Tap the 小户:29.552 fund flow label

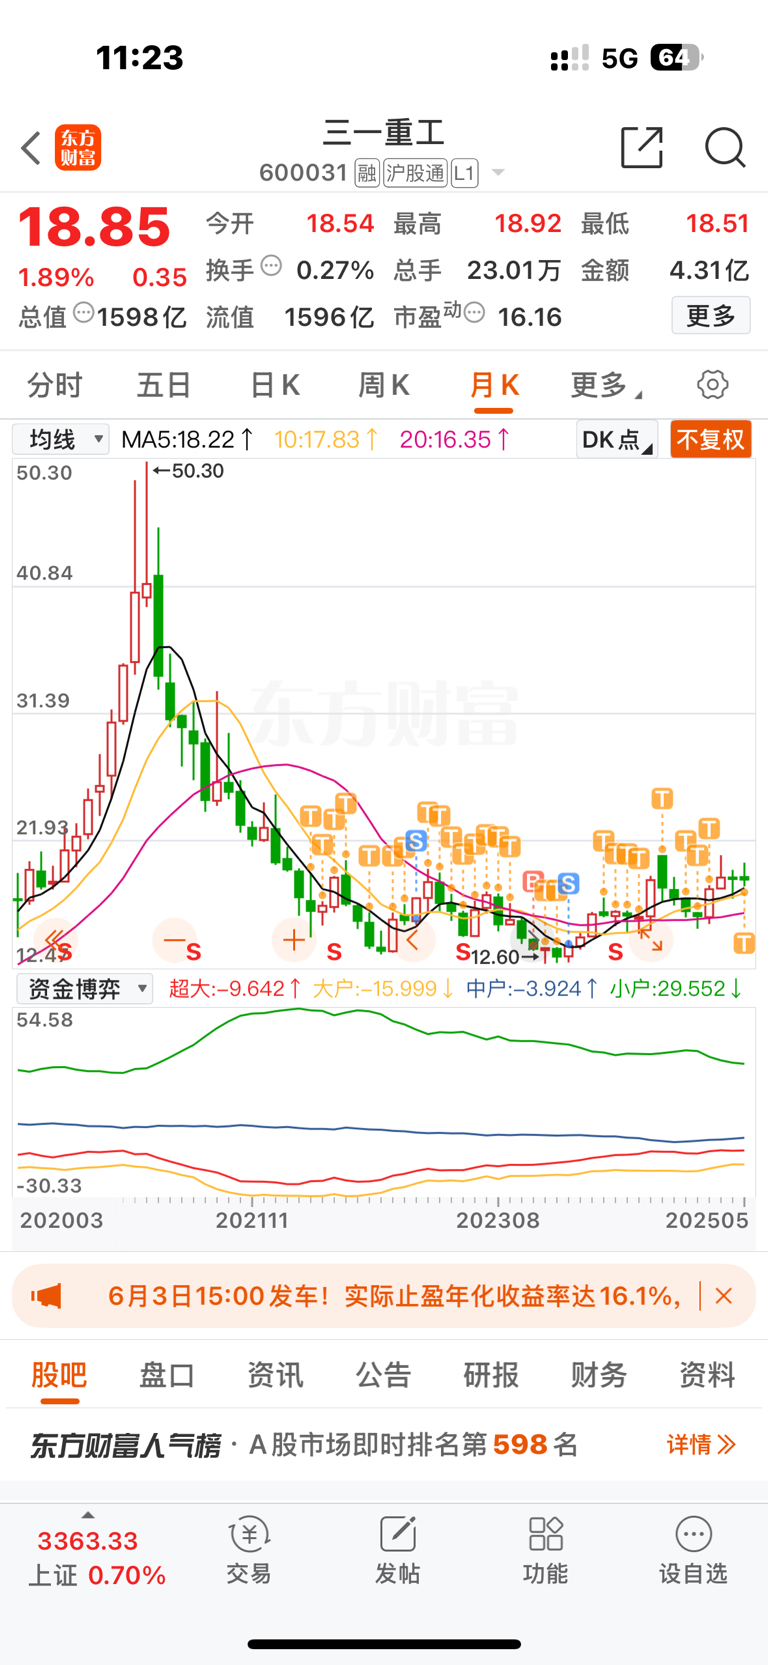click(677, 989)
